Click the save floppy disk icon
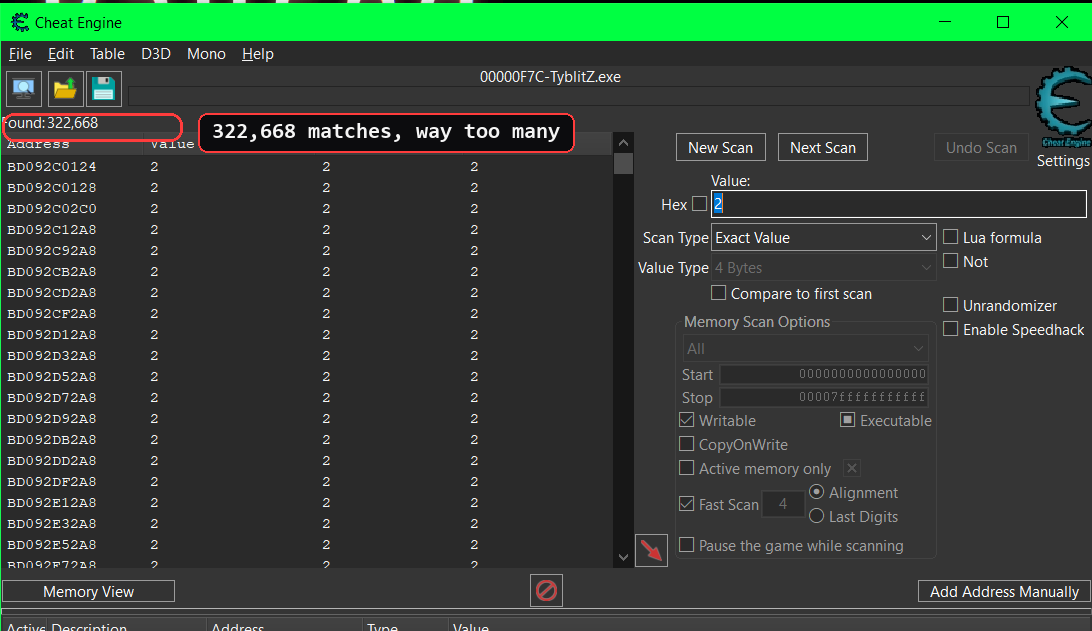The image size is (1092, 631). tap(104, 88)
